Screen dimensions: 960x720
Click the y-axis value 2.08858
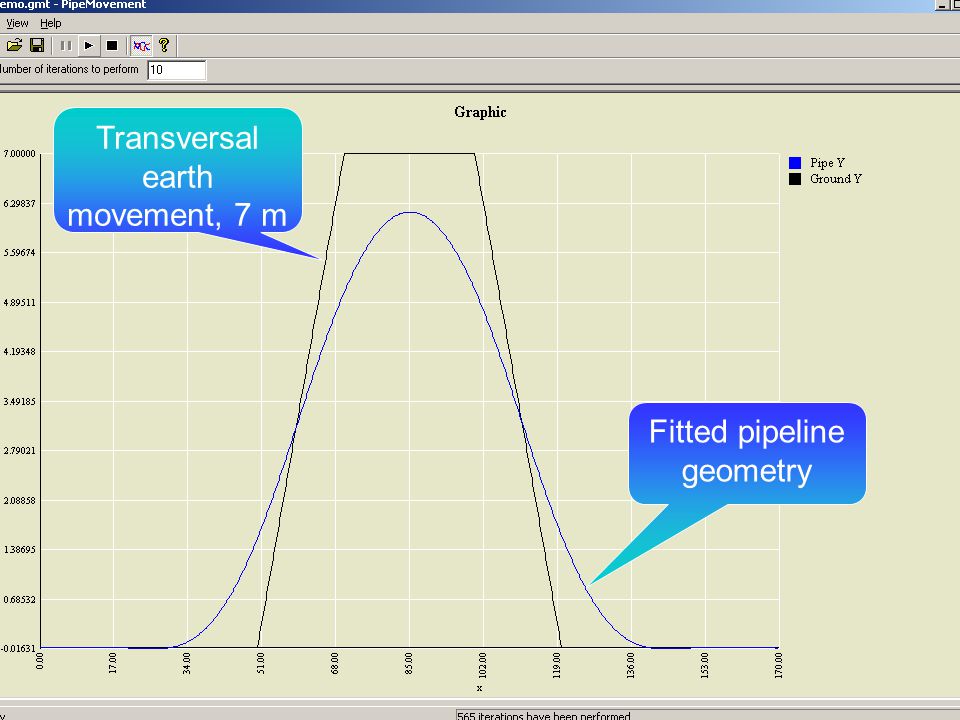click(x=20, y=501)
